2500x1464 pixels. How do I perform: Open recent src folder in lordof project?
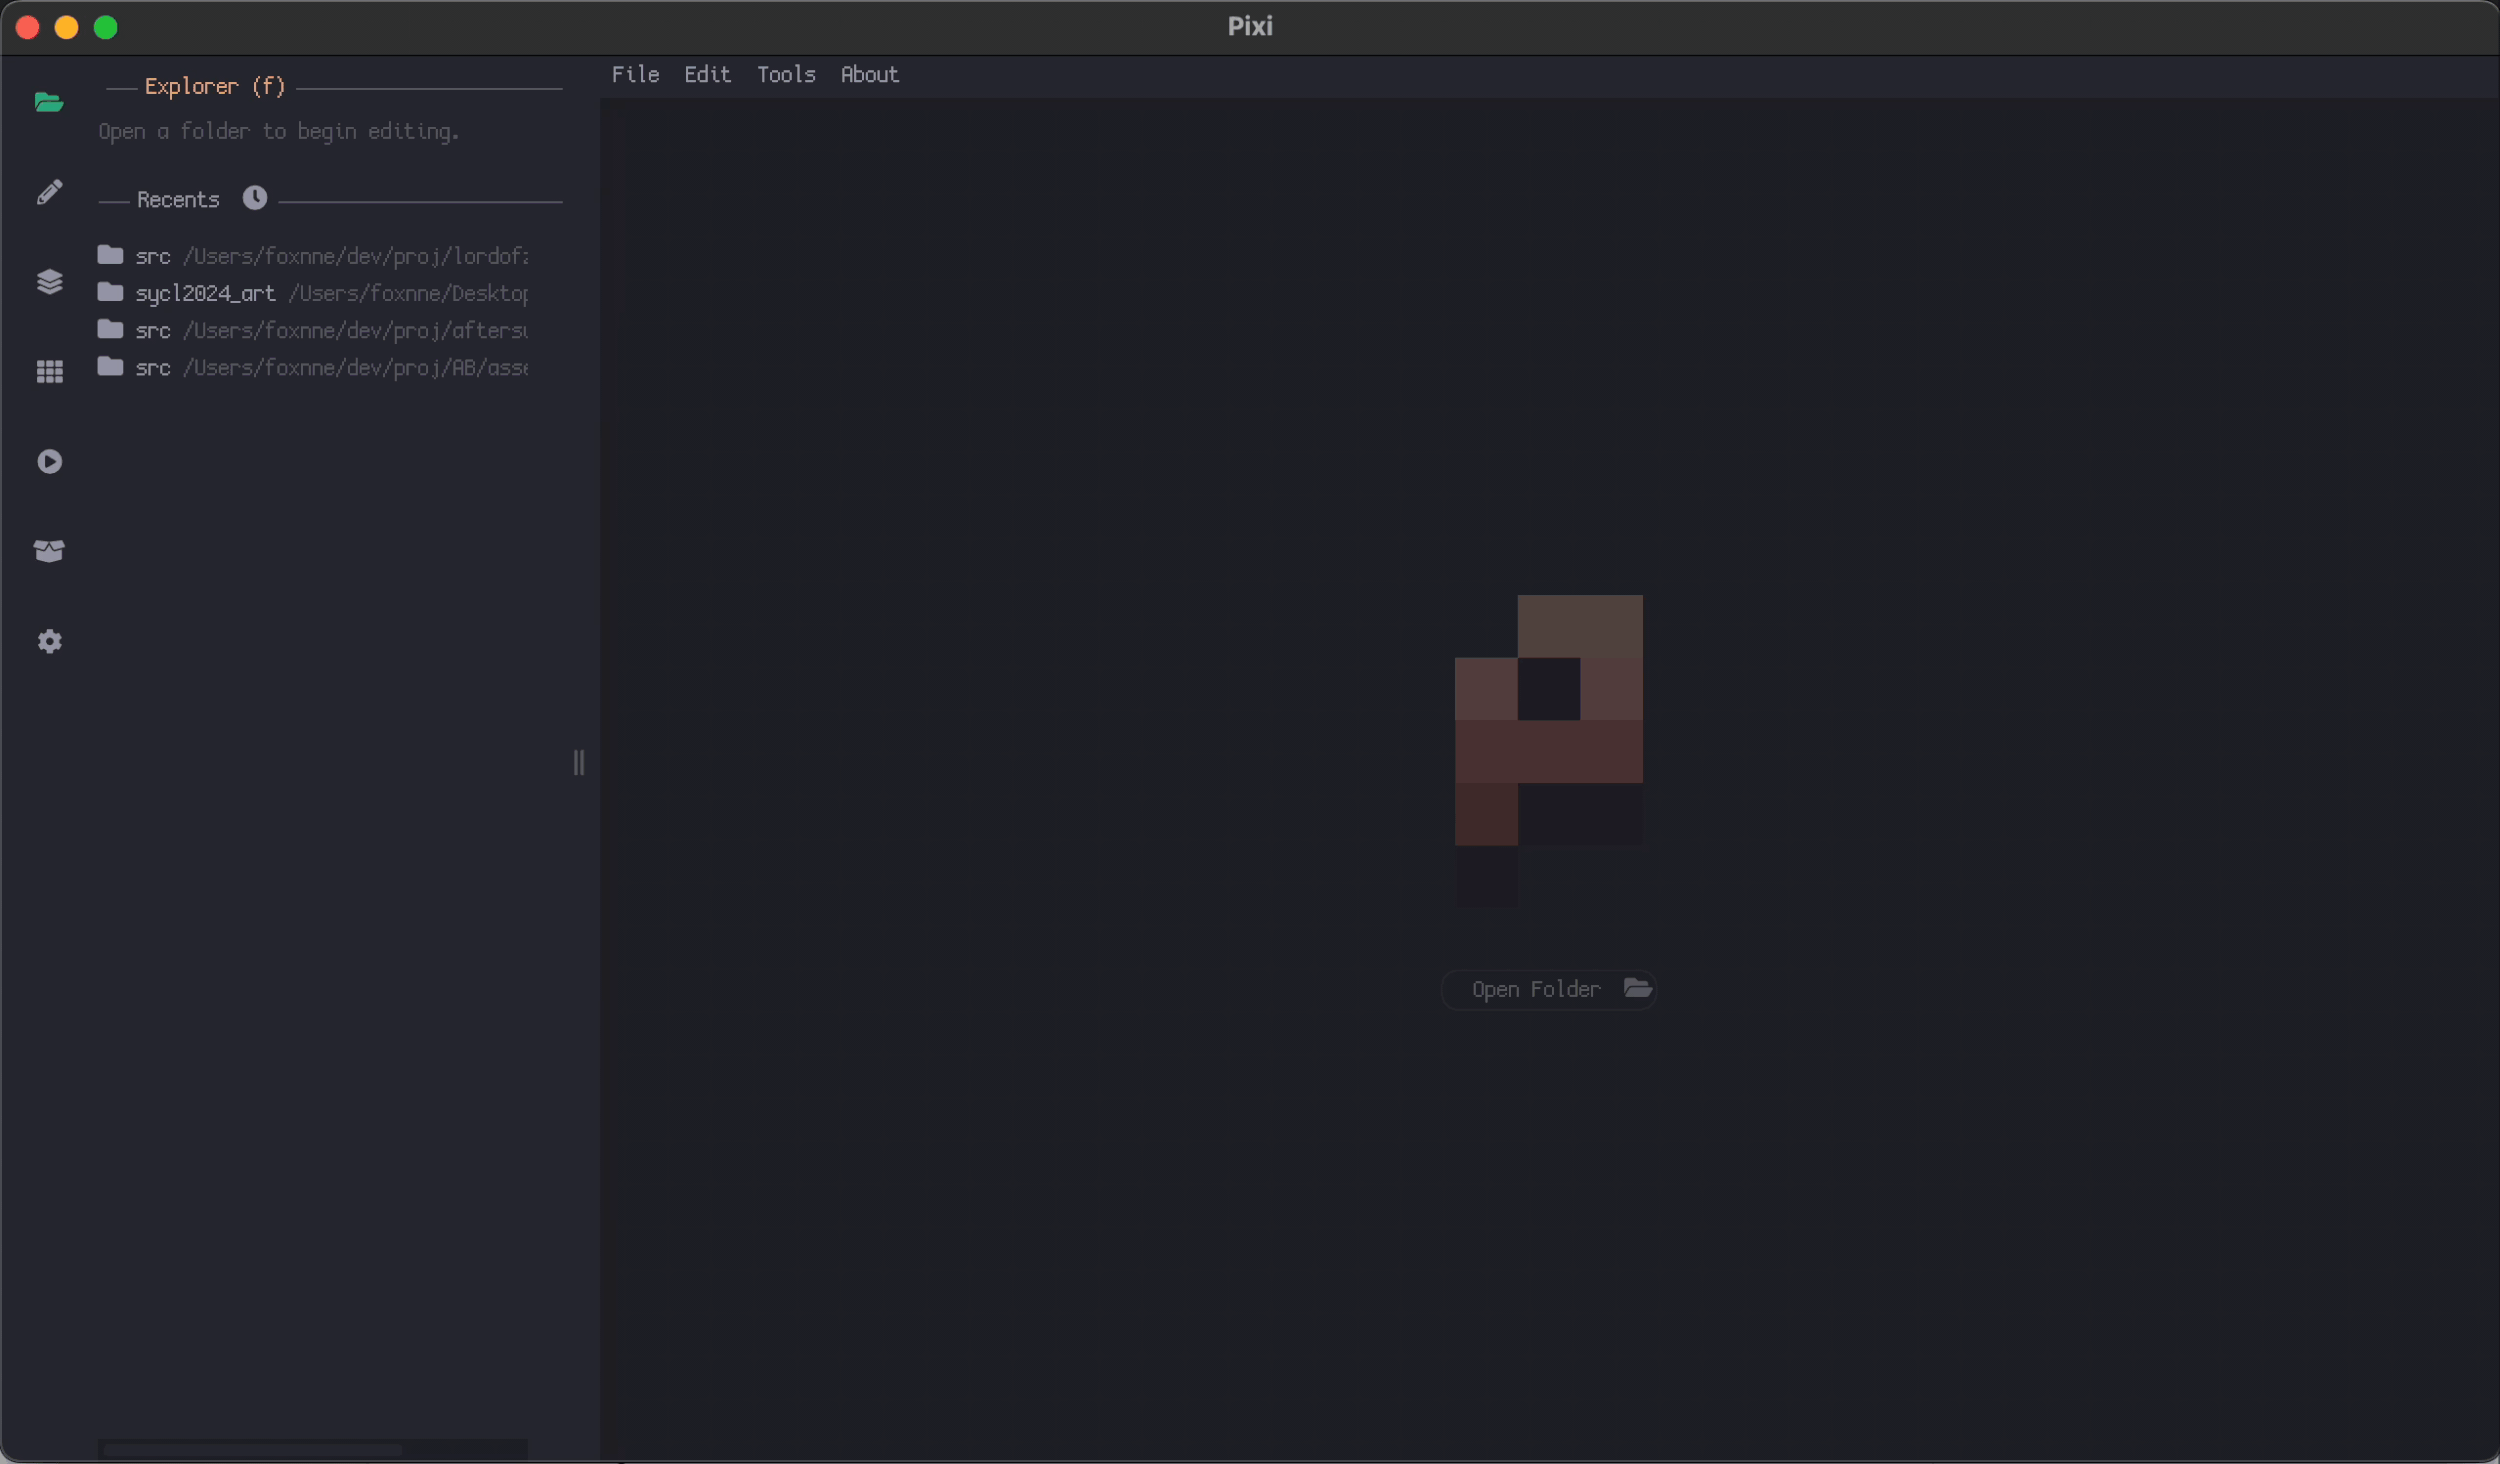[x=153, y=256]
